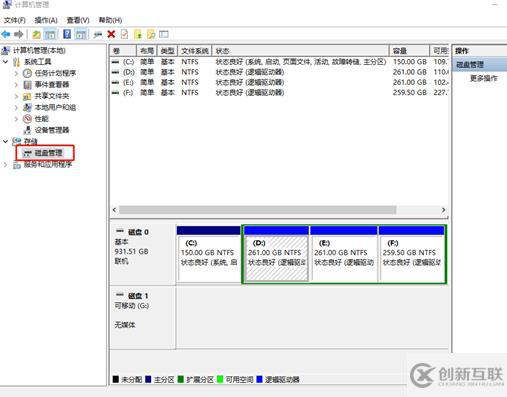Select 性能 icon in tree
The height and width of the screenshot is (397, 507).
[27, 119]
